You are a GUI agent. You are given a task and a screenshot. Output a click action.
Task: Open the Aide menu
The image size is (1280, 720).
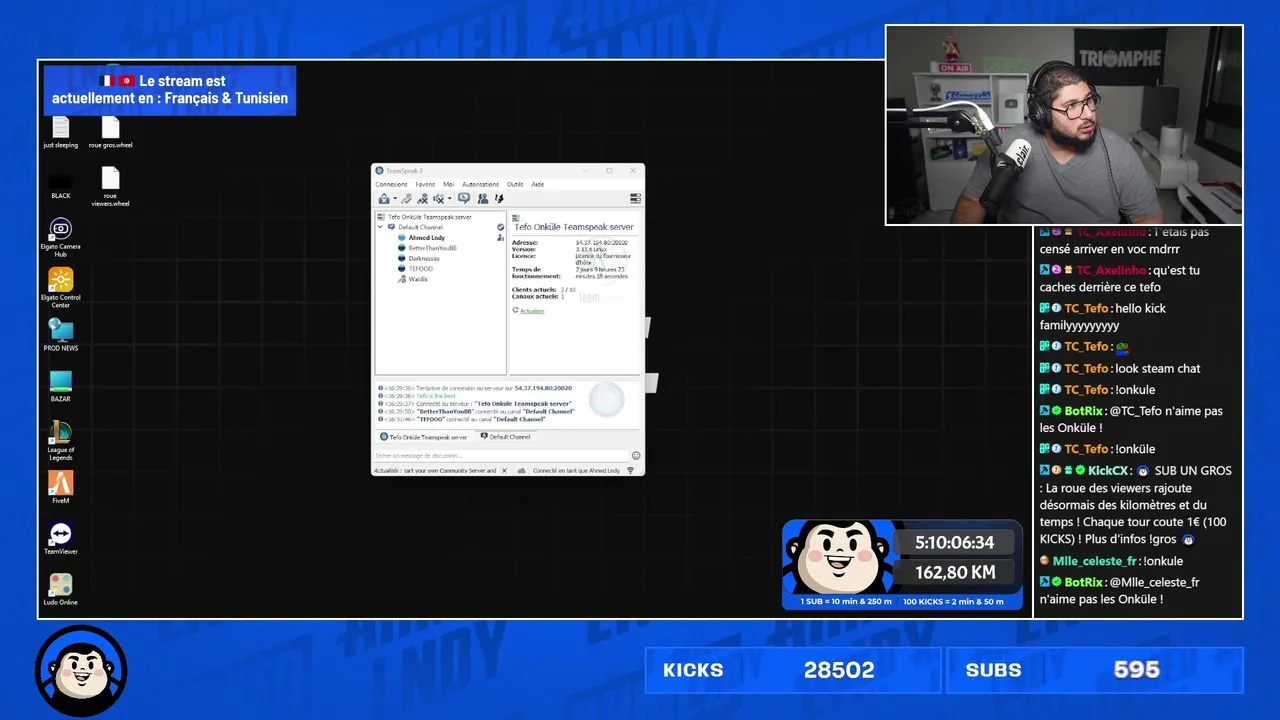click(537, 184)
